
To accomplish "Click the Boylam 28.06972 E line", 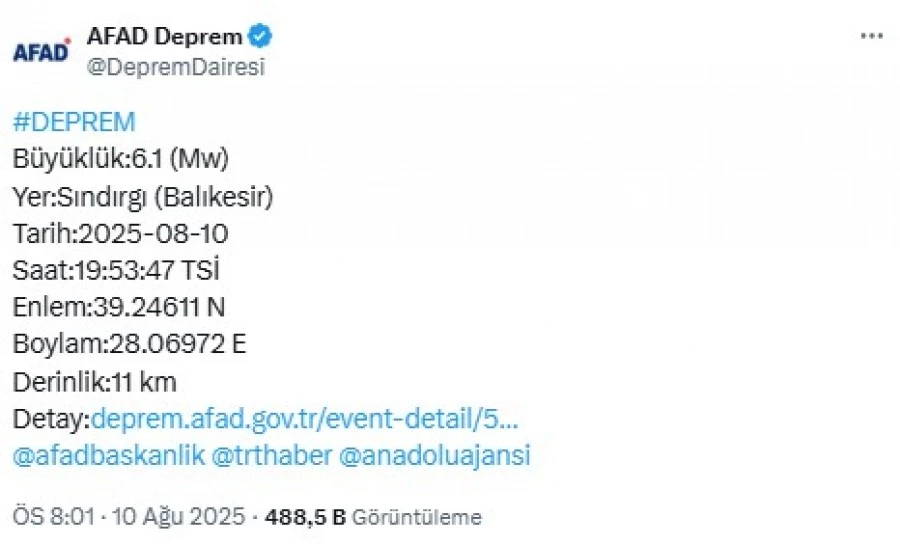I will [129, 345].
